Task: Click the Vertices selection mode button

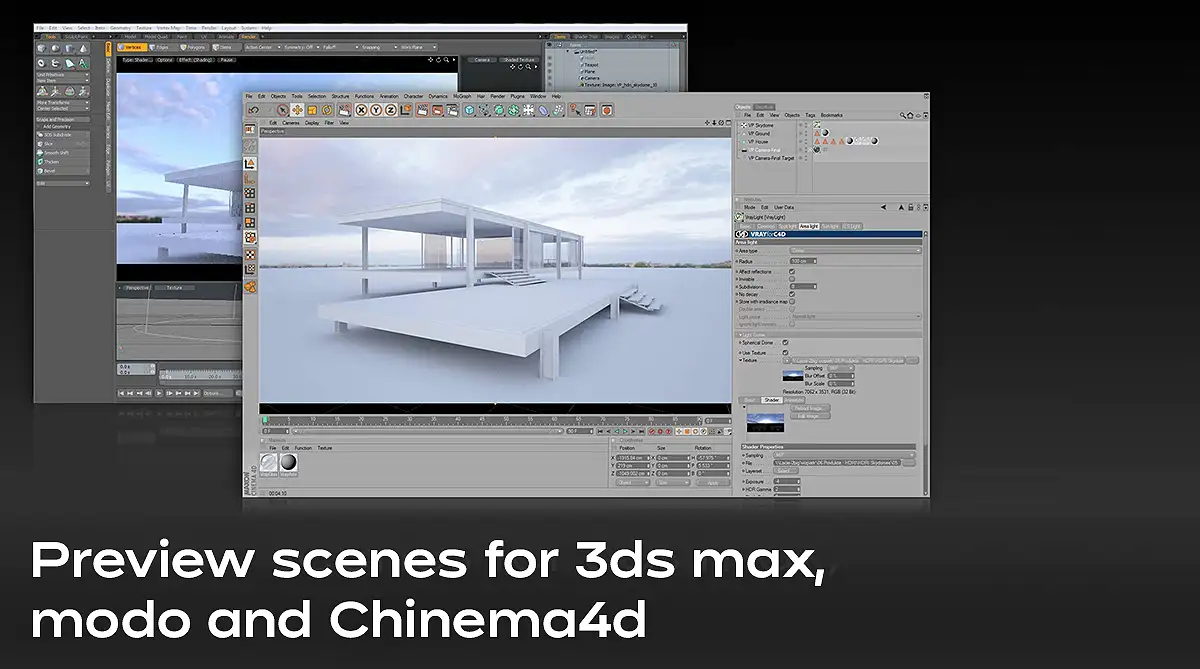Action: (x=130, y=46)
